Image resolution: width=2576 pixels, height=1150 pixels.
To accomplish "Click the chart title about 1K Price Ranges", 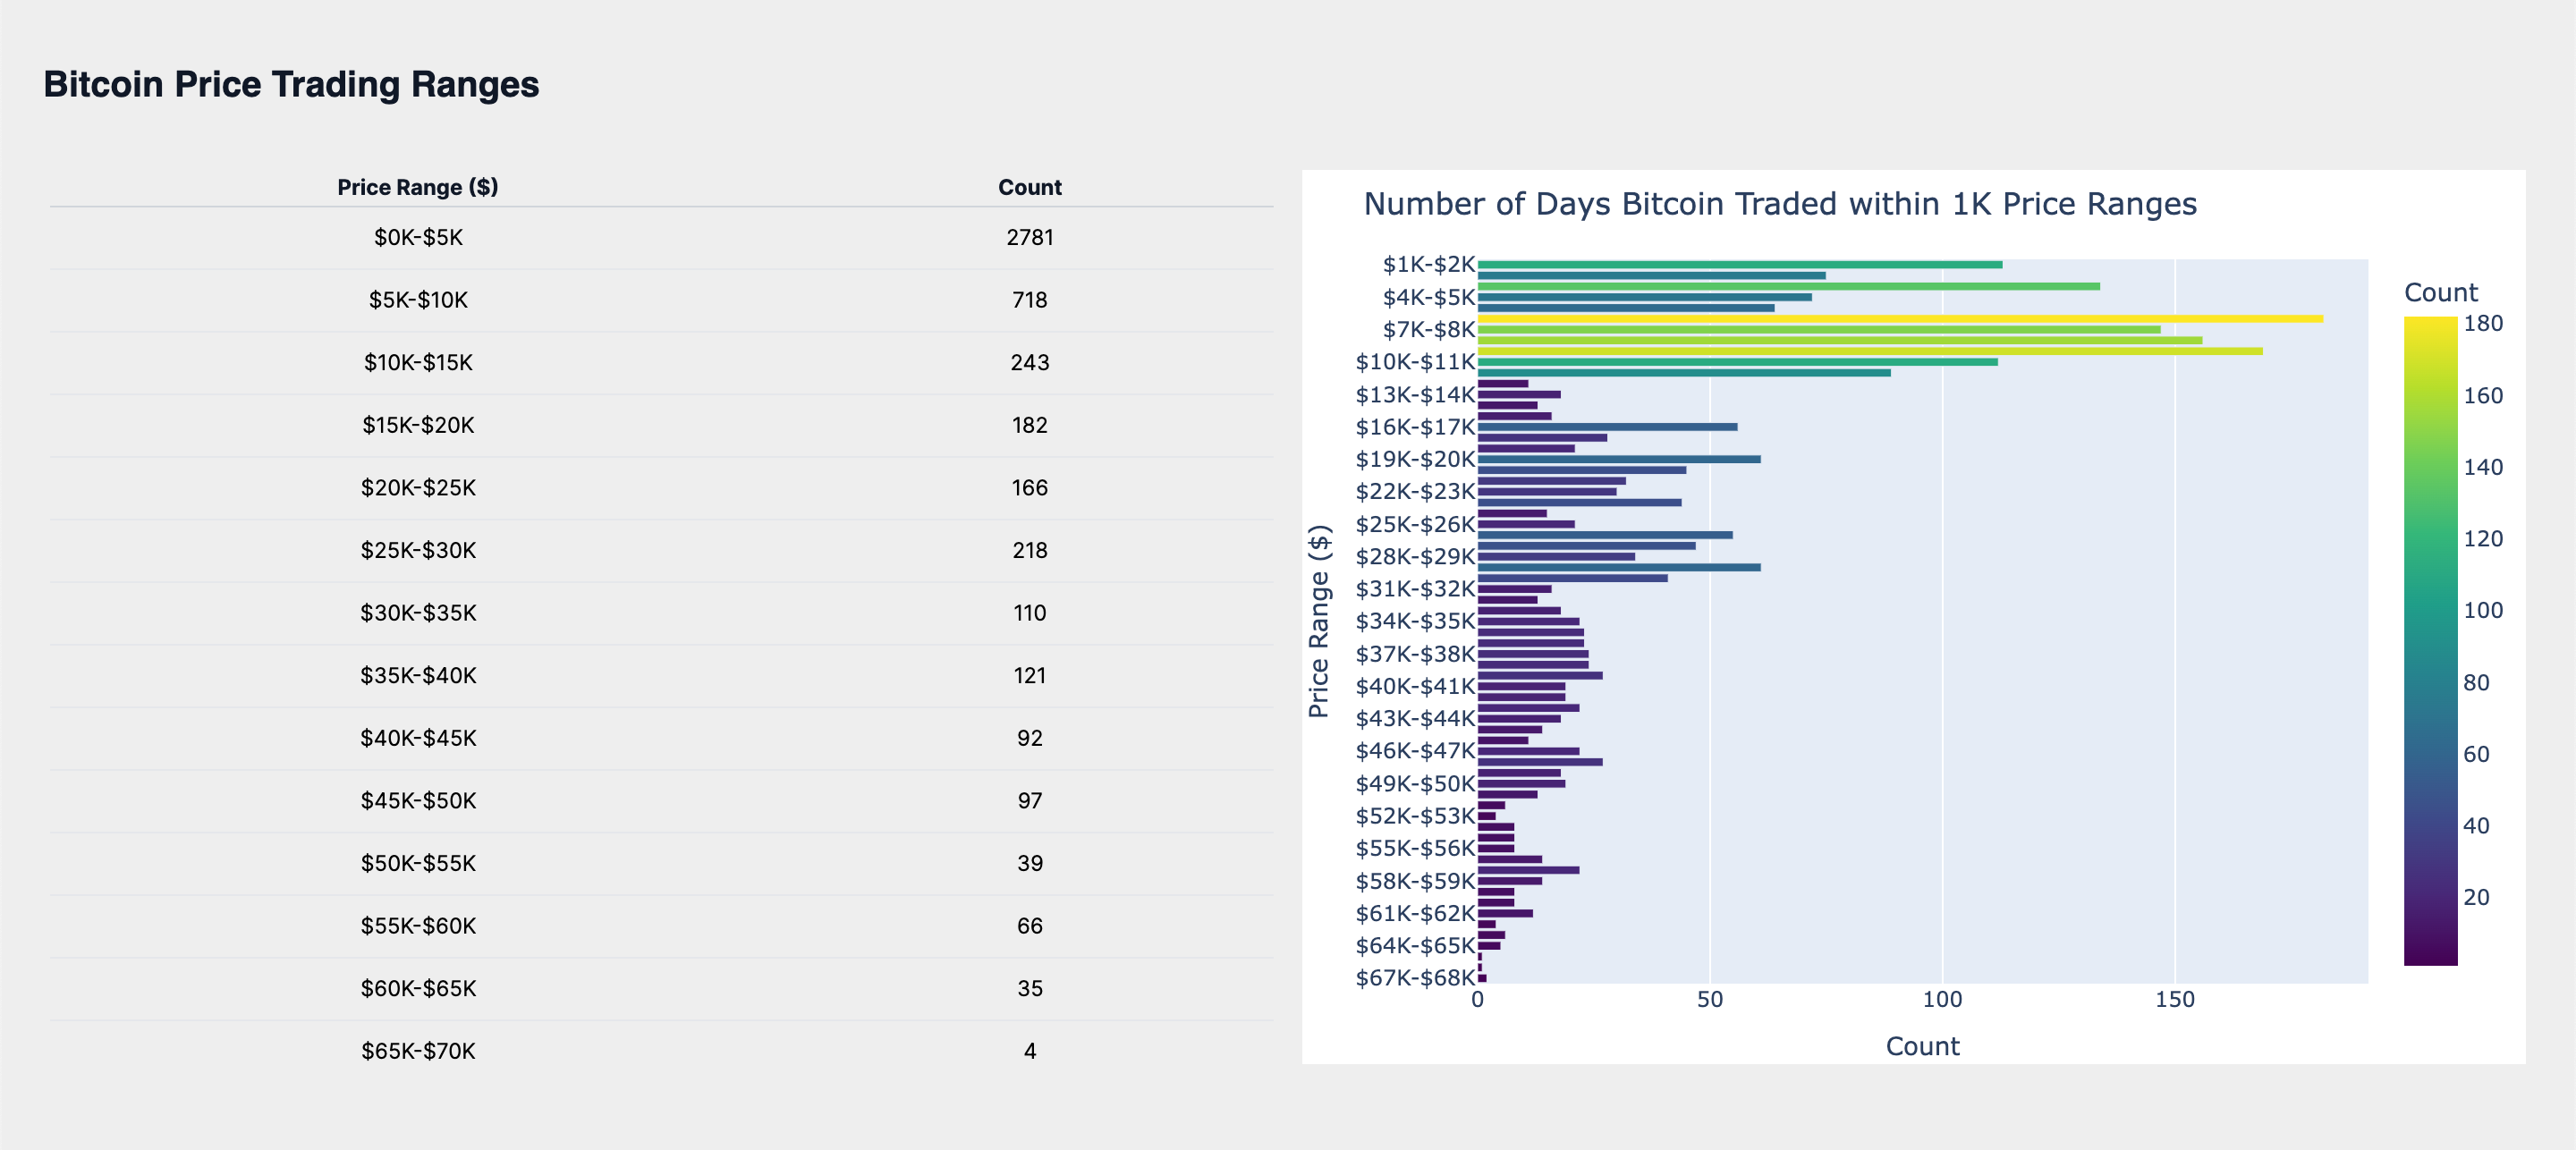I will tap(1780, 204).
